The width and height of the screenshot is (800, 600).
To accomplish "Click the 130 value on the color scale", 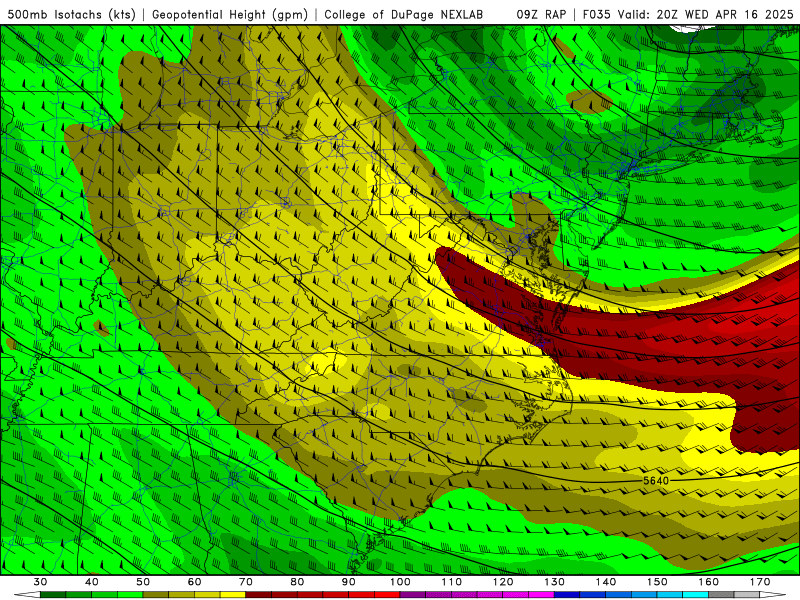I will (x=555, y=582).
